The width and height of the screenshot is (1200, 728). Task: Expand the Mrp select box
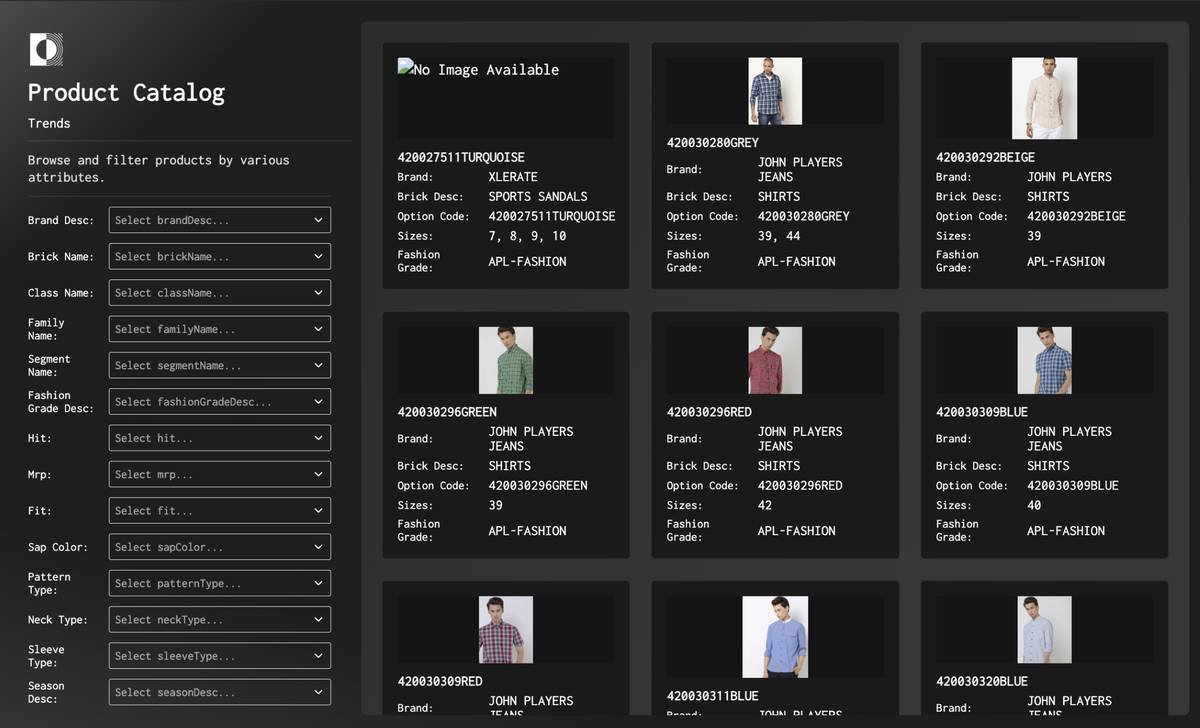pyautogui.click(x=219, y=475)
